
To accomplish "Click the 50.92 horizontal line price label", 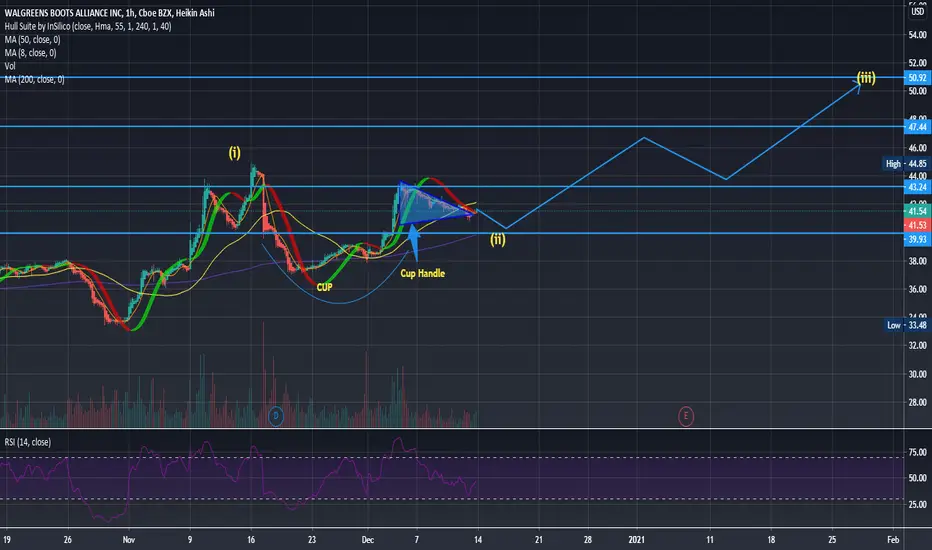I will coord(917,77).
